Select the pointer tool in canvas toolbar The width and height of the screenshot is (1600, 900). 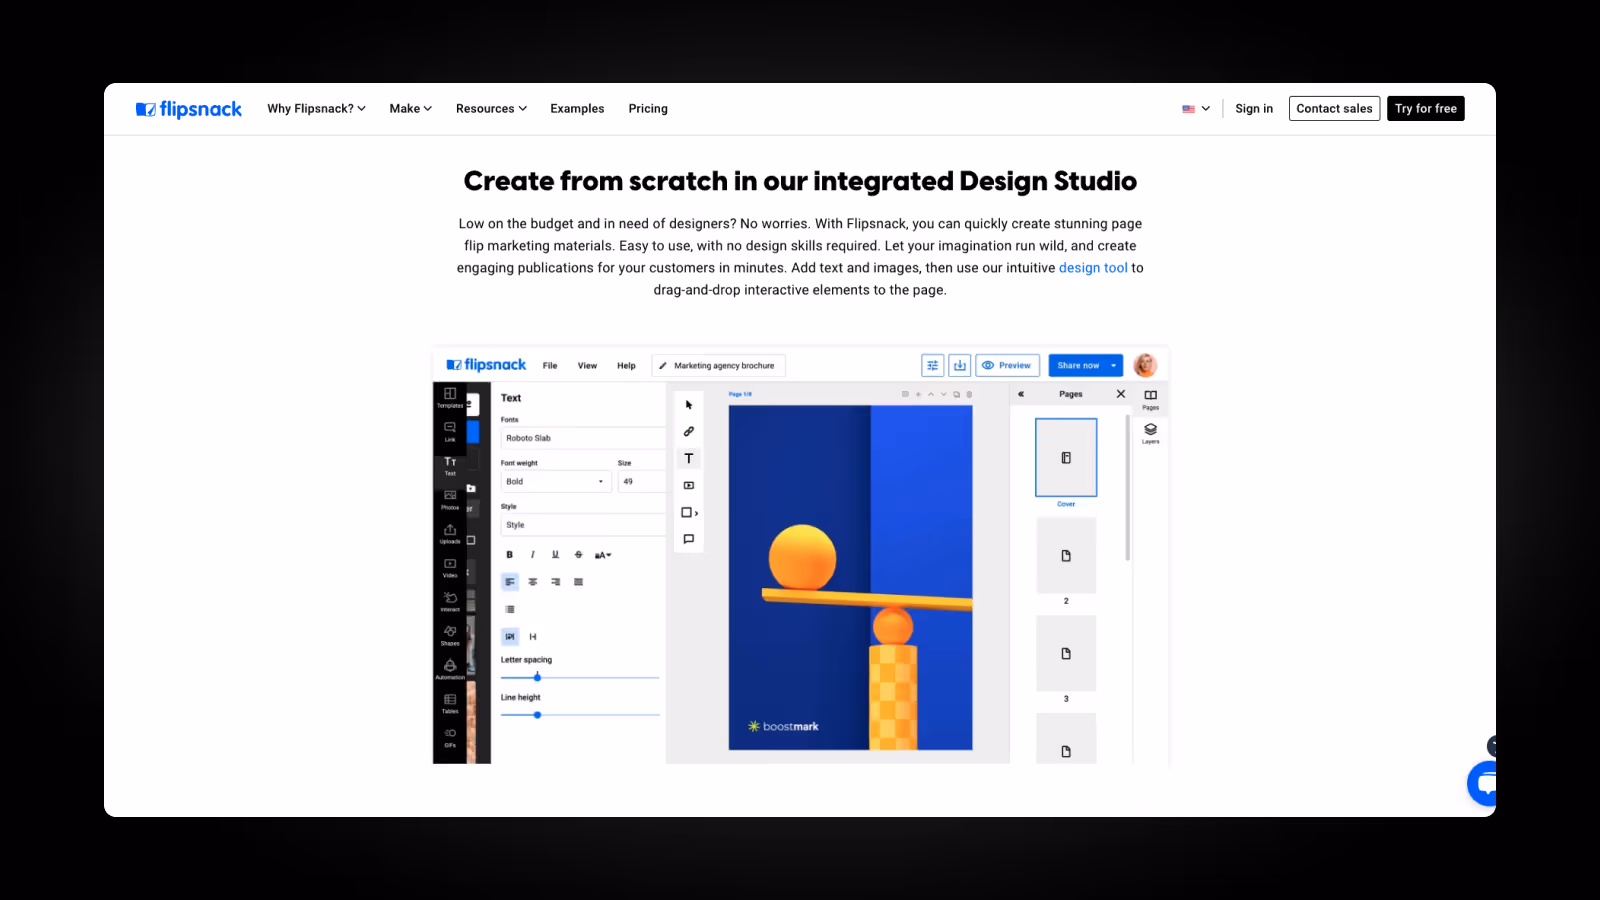689,405
